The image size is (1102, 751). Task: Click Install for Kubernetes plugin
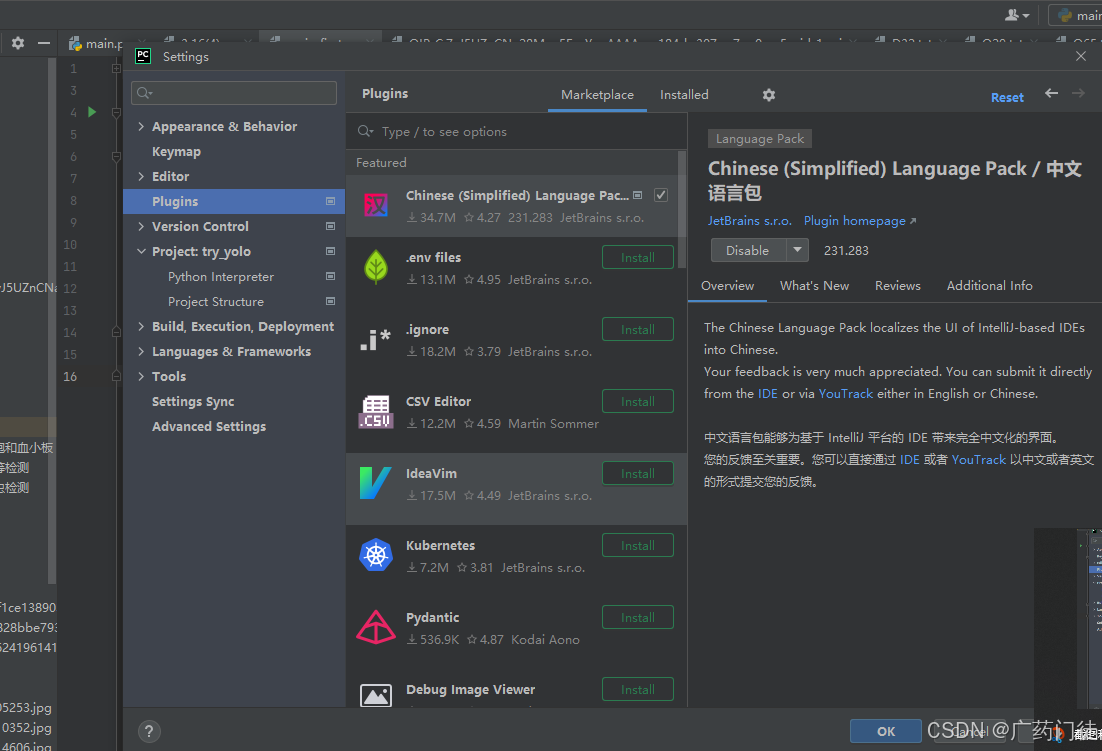pyautogui.click(x=637, y=545)
